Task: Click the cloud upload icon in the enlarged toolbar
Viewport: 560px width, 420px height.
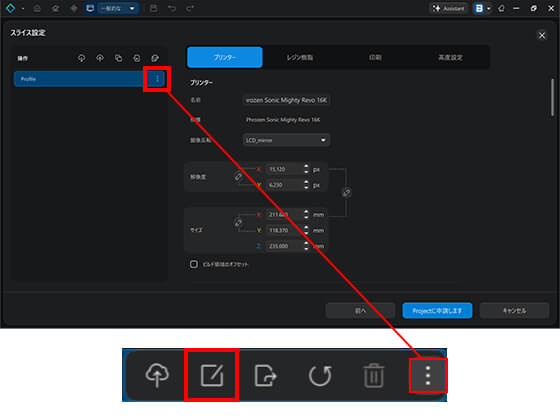Action: click(x=157, y=375)
